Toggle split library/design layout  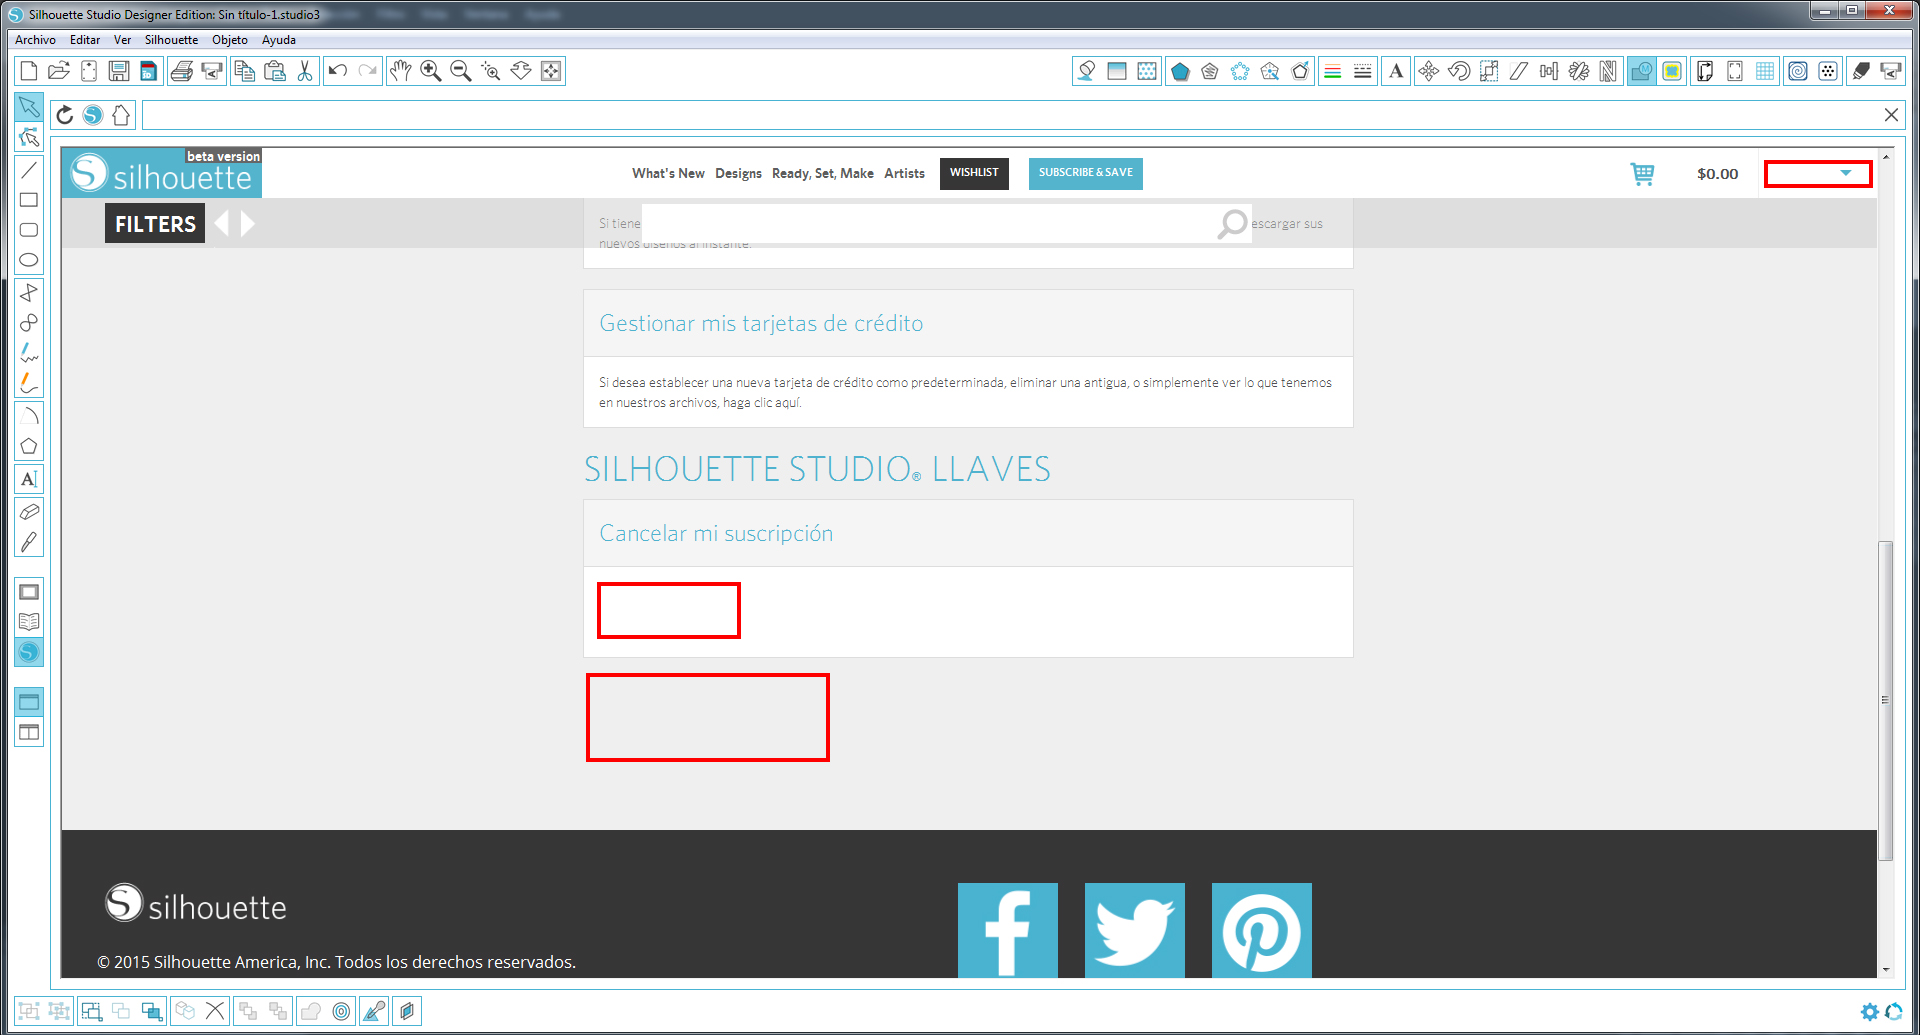pyautogui.click(x=29, y=732)
